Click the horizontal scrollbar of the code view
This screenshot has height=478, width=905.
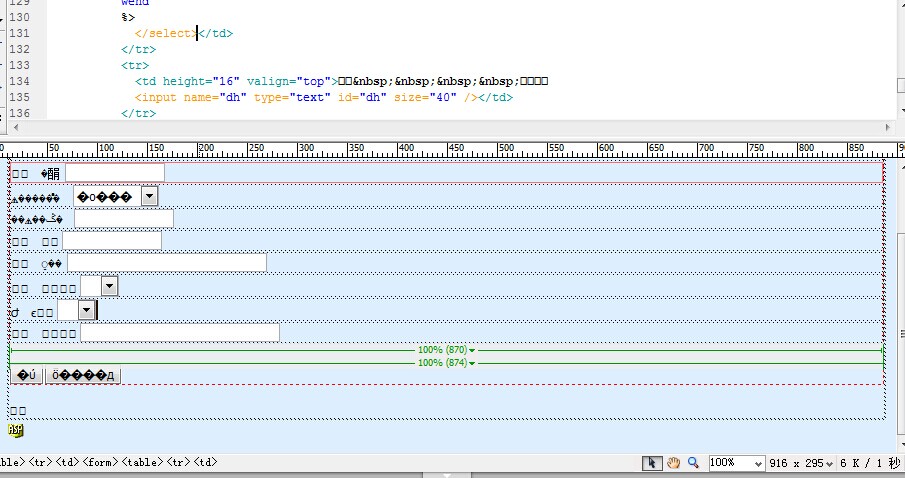click(452, 127)
